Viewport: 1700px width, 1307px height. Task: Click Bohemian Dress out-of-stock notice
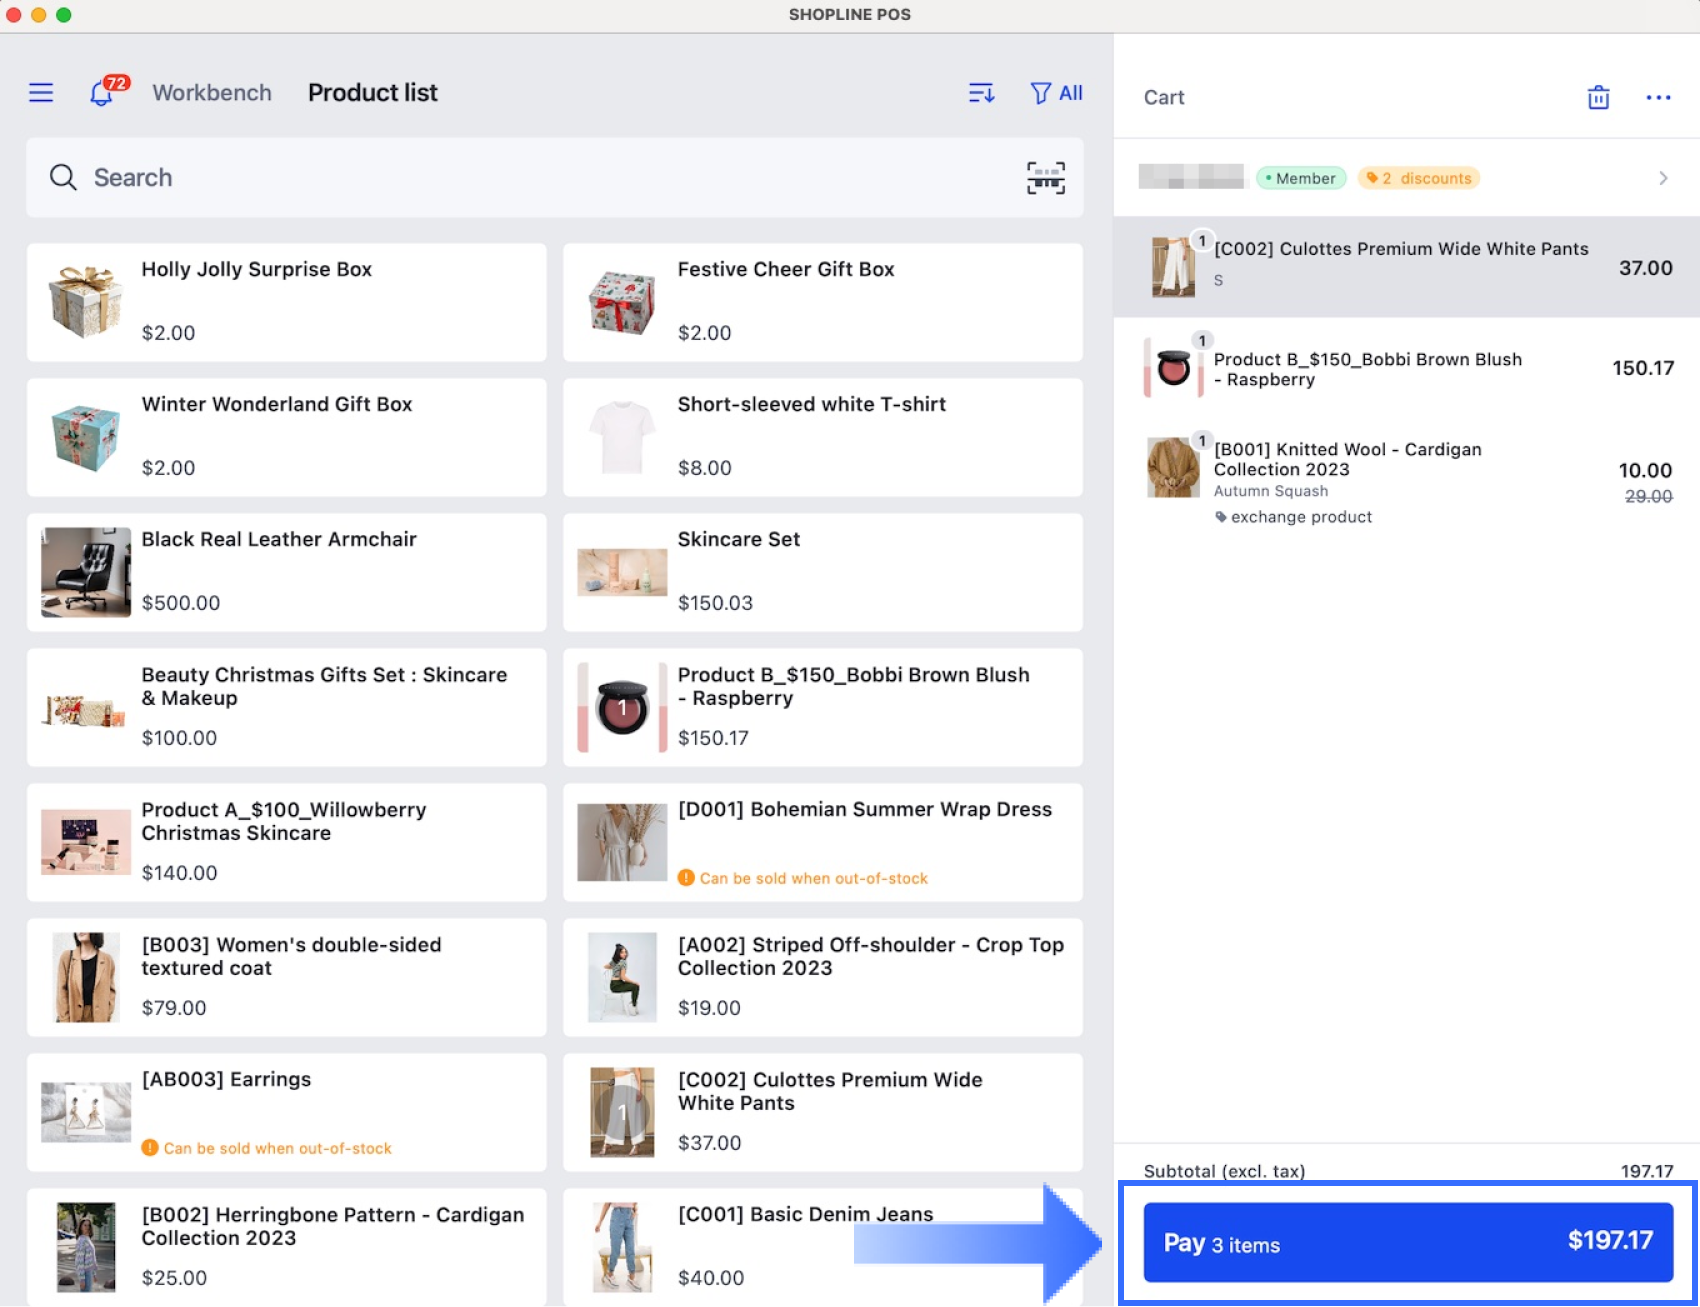coord(803,878)
